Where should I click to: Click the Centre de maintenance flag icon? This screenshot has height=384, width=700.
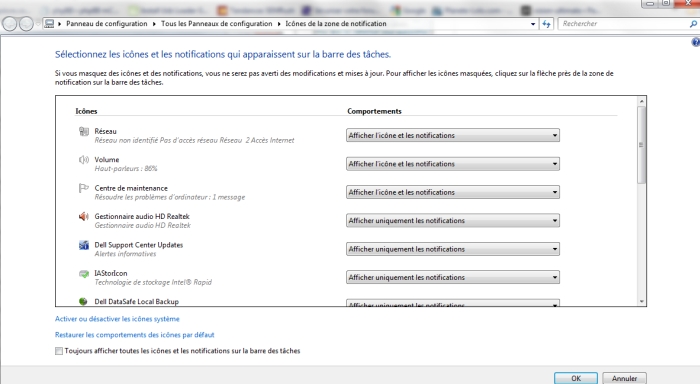tap(83, 188)
